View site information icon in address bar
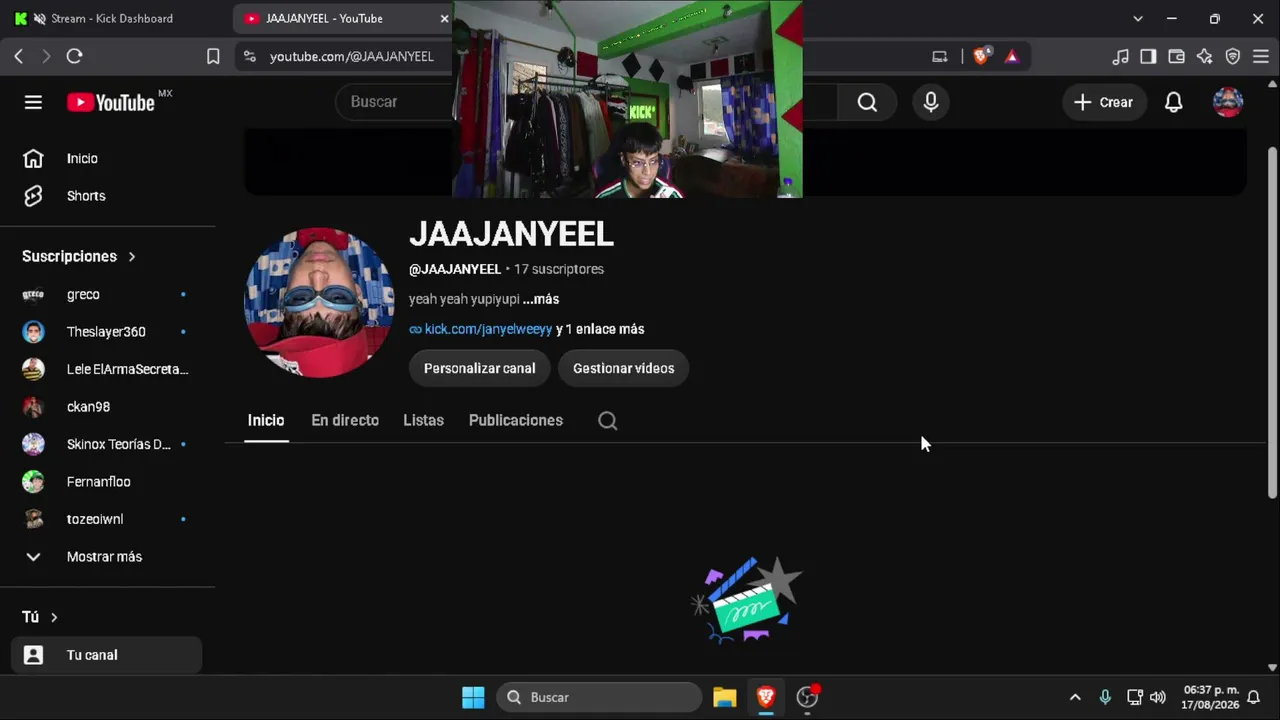 250,57
